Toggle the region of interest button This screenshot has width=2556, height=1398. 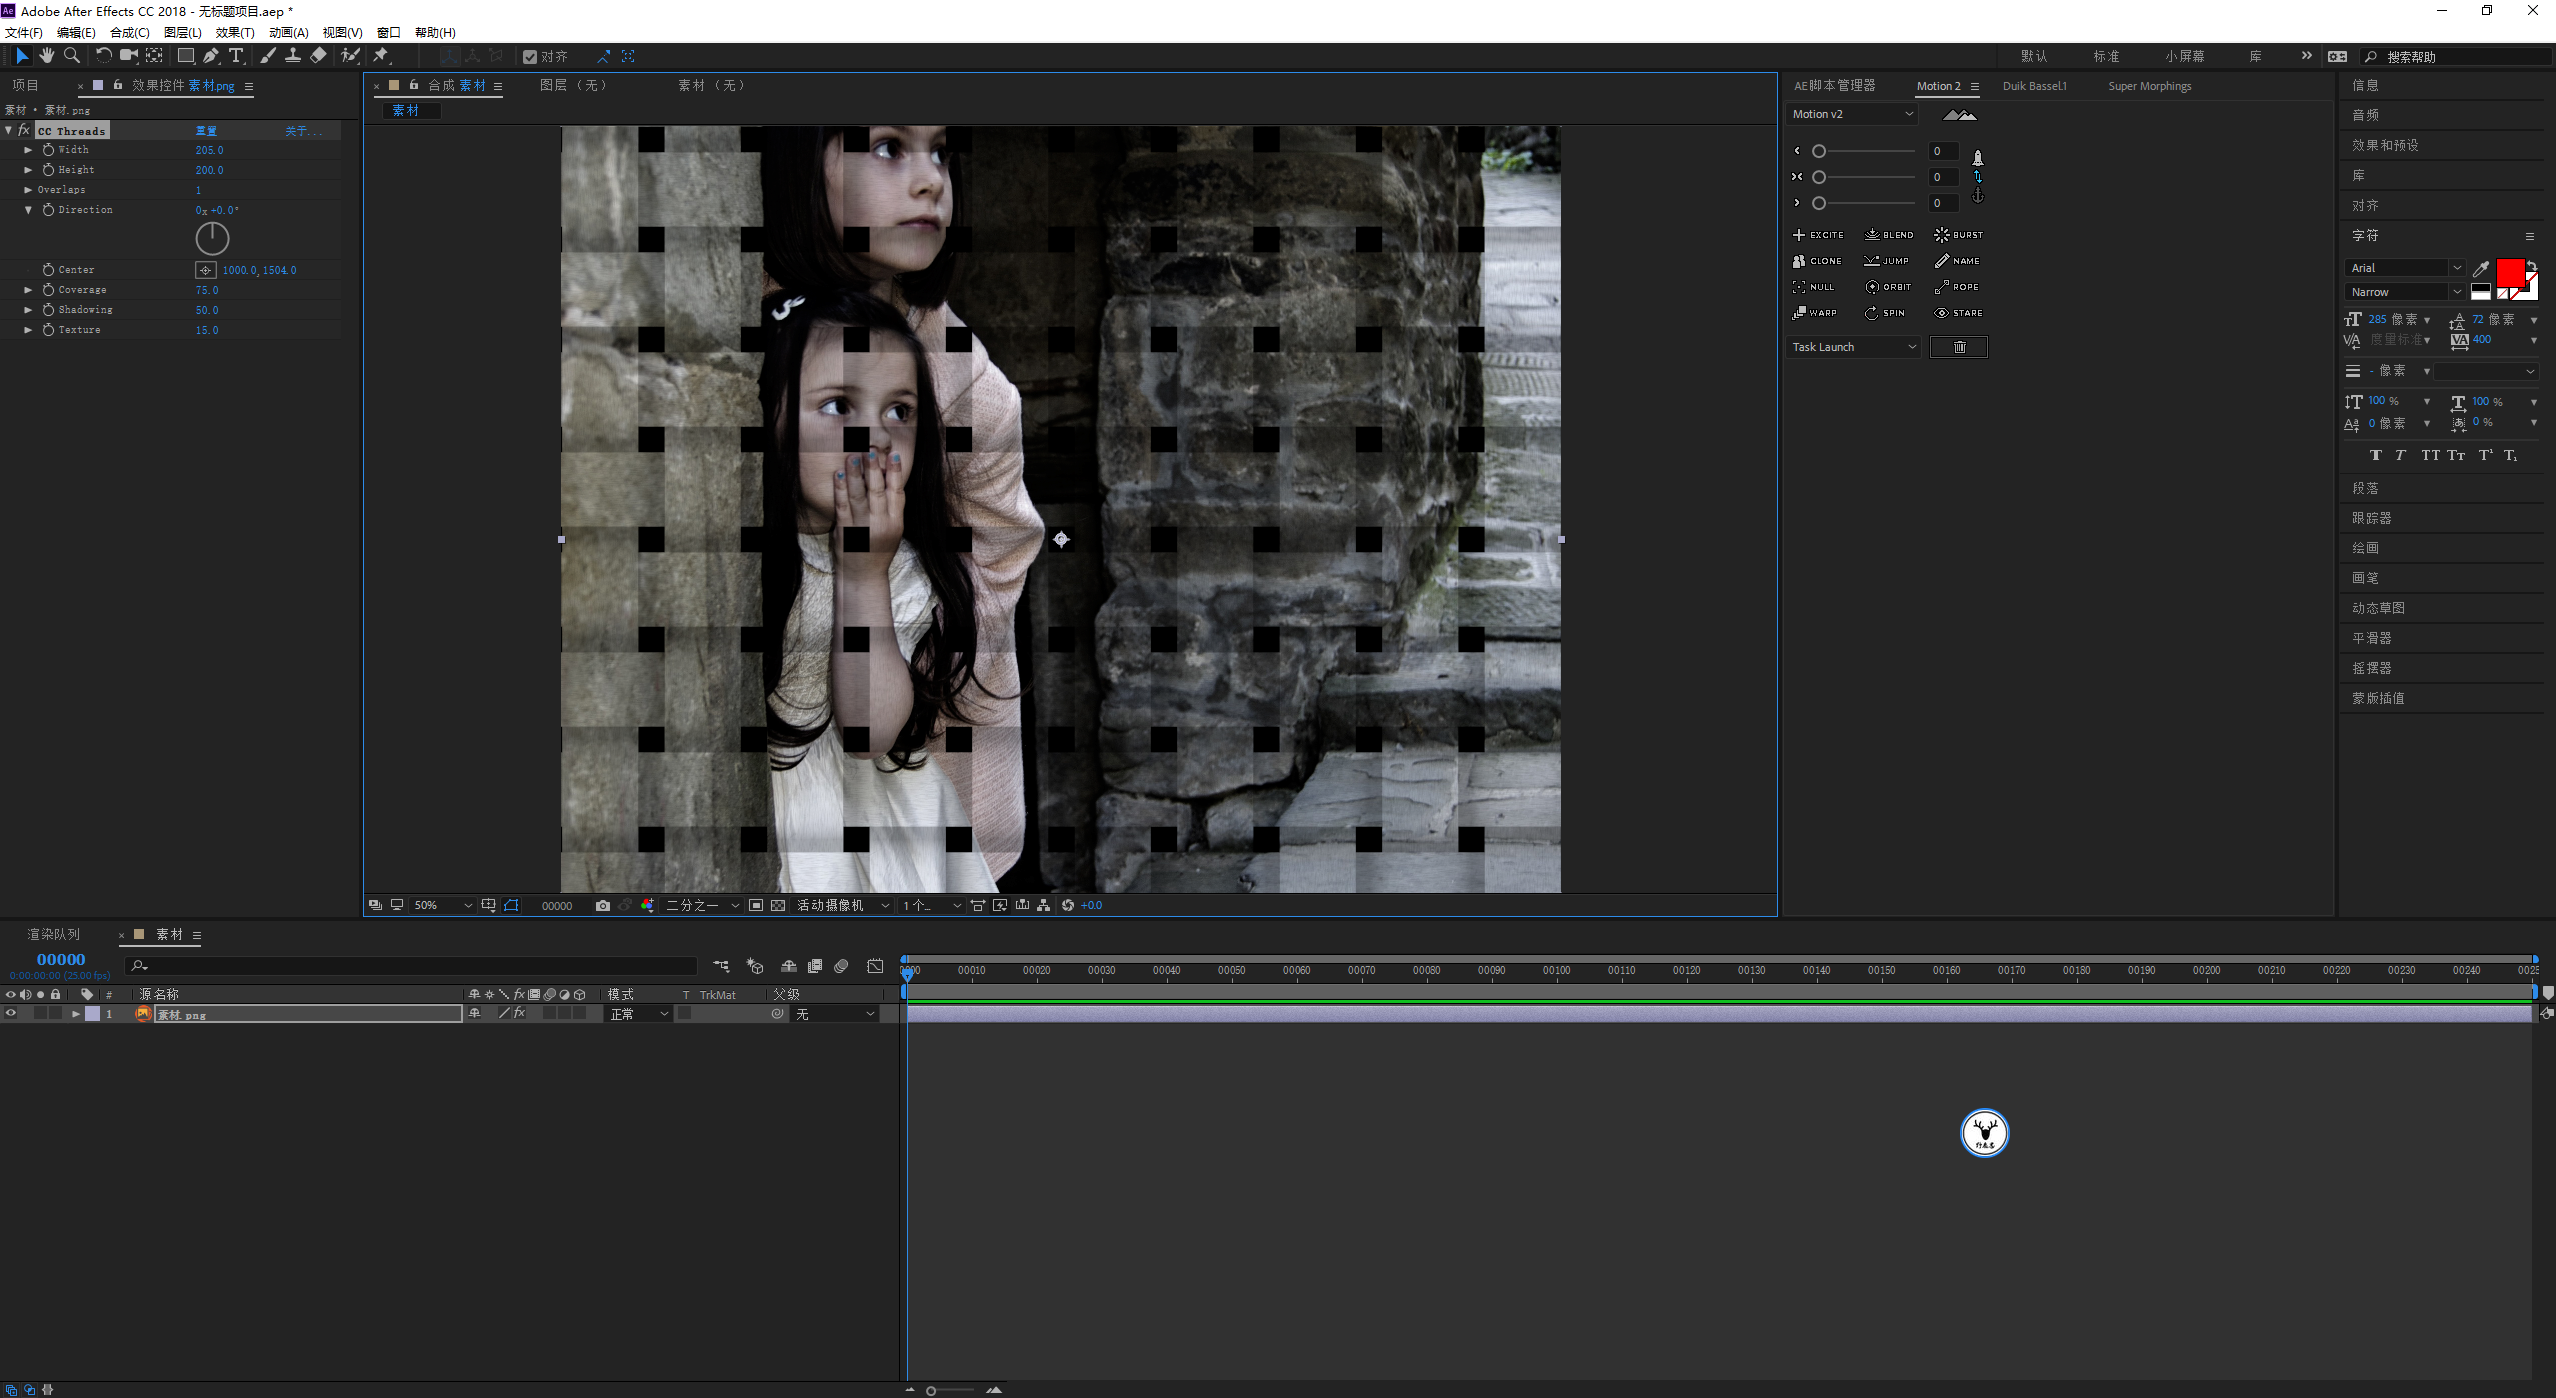(x=756, y=905)
